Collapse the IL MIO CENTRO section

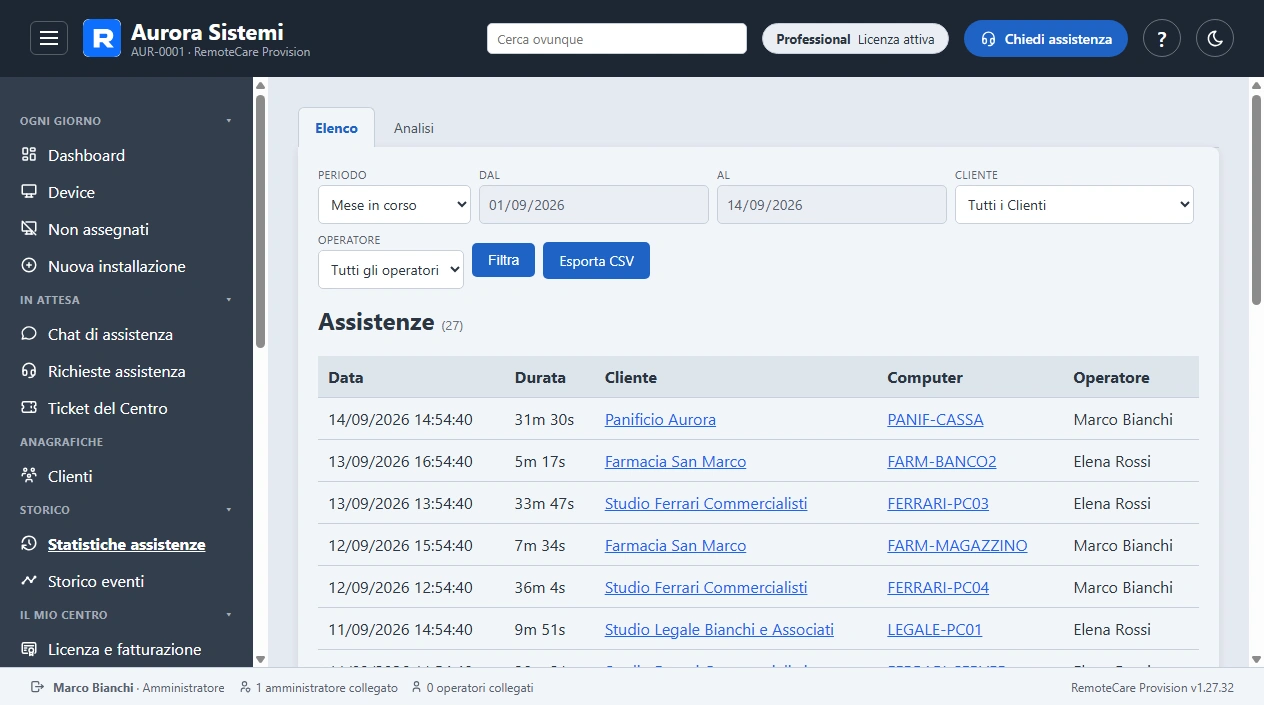coord(228,615)
